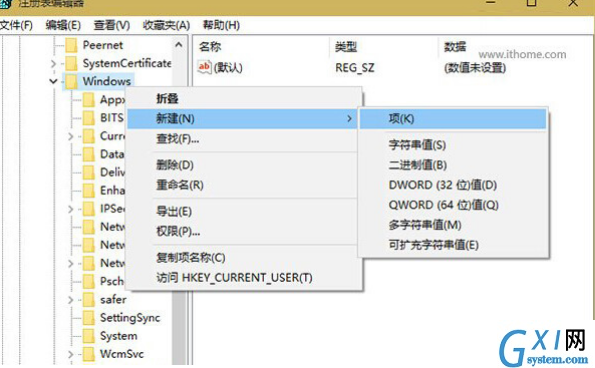Select the safer tree item
Viewport: 595px width, 368px height.
coord(113,300)
